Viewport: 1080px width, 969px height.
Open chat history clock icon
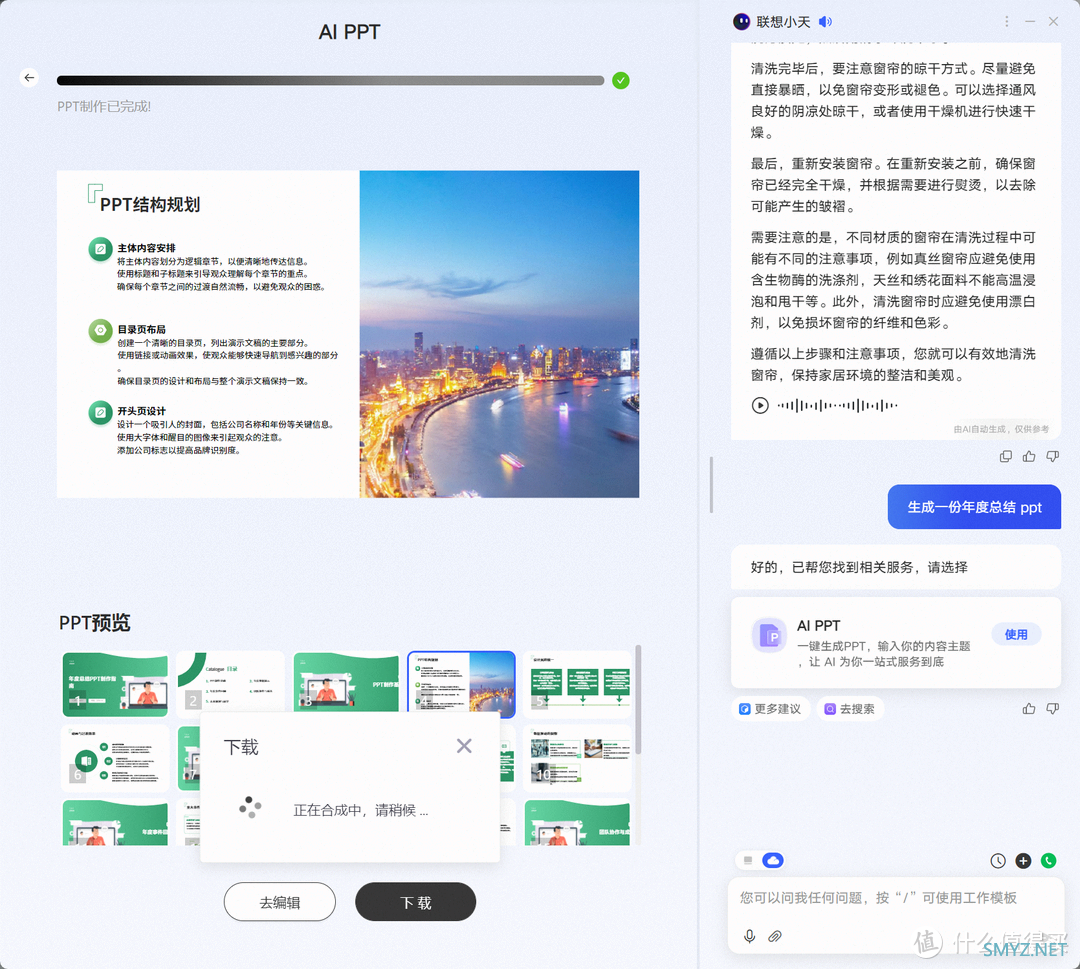click(998, 861)
